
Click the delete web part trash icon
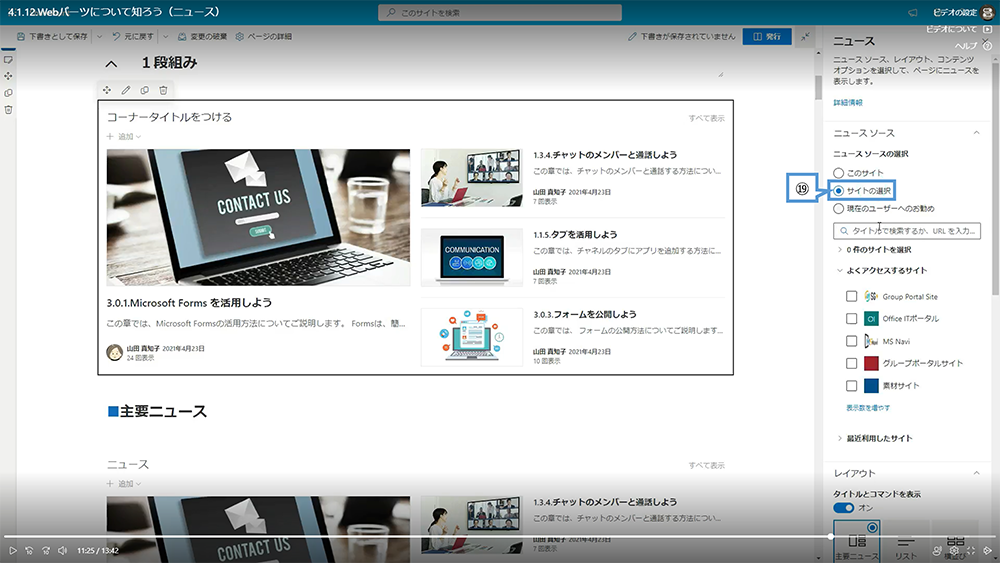(x=163, y=90)
